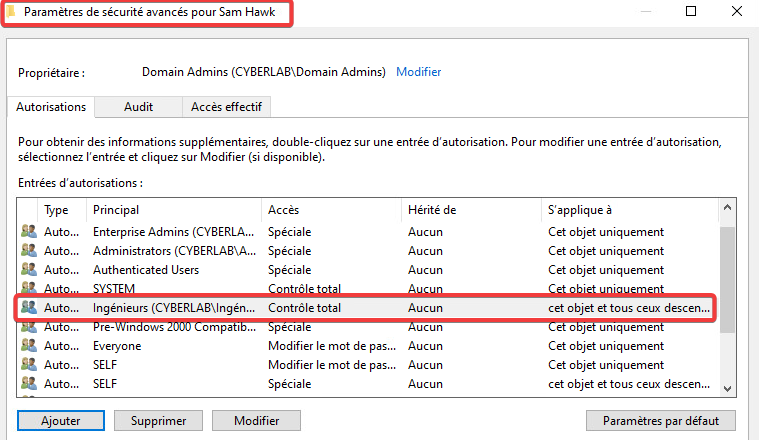Switch to the Audit tab

pos(138,106)
